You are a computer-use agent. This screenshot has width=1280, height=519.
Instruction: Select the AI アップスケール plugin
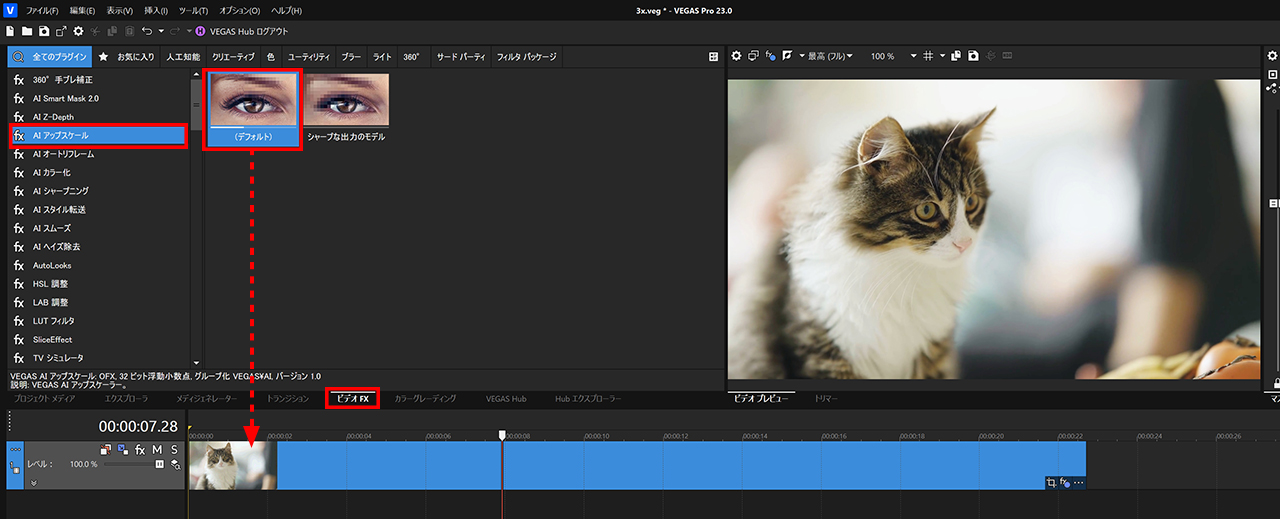(x=98, y=135)
